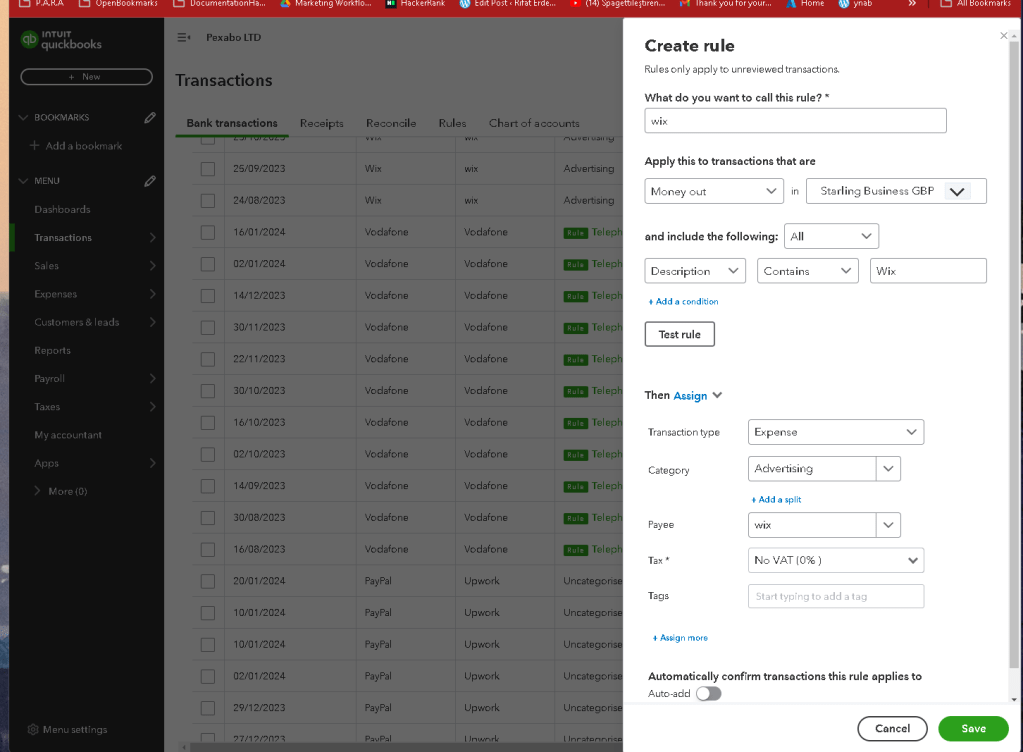Open the ynab bookmark
Image resolution: width=1023 pixels, height=752 pixels.
(x=855, y=4)
